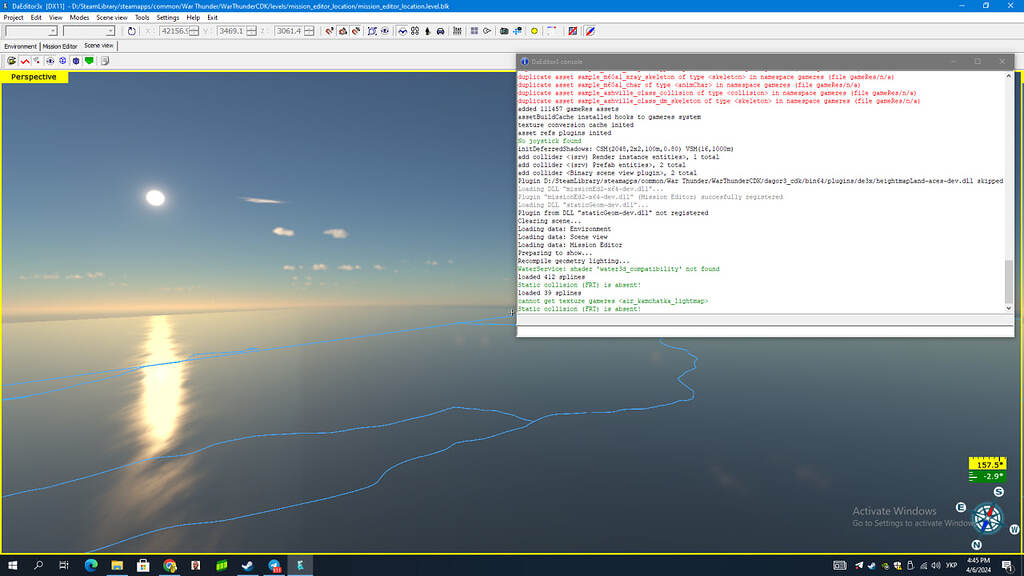Select the Scene view tab

(99, 46)
